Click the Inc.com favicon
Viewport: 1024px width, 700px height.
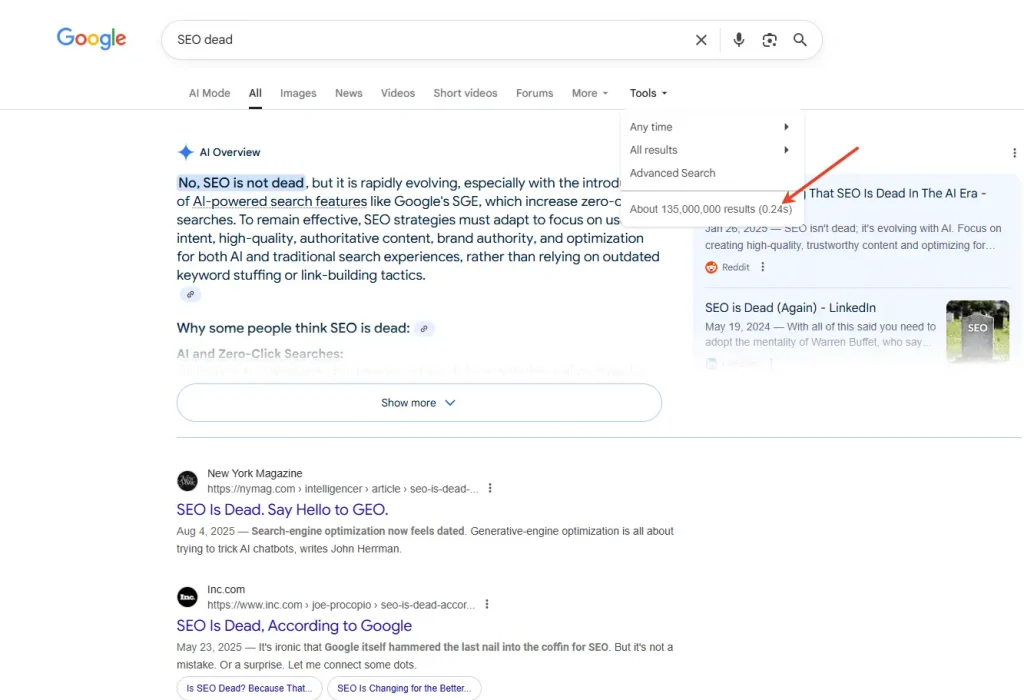tap(187, 597)
